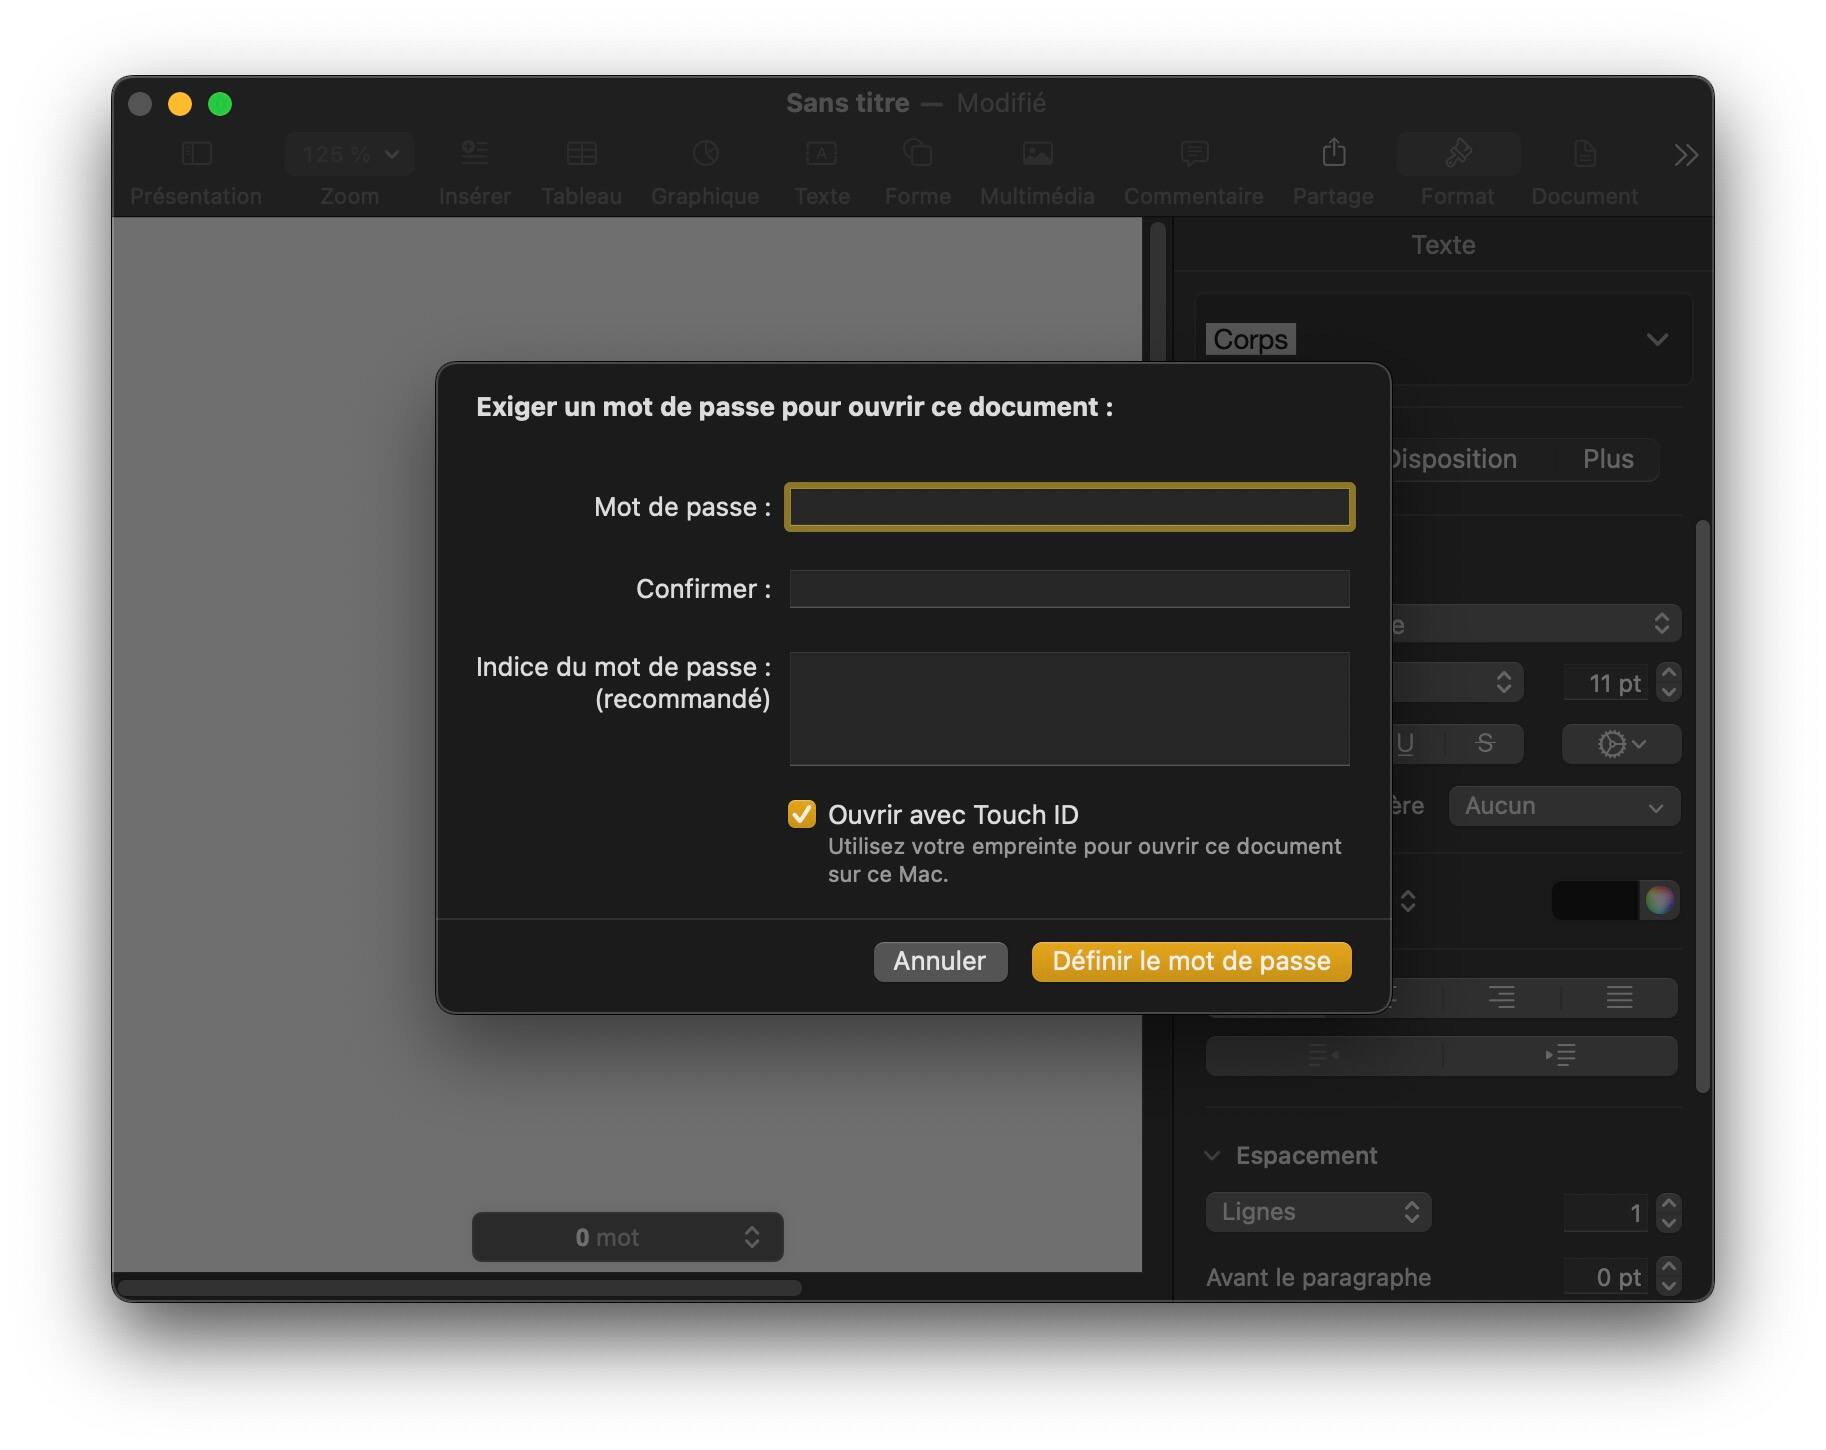
Task: Open the Multimédia toolbar icon
Action: [1036, 170]
